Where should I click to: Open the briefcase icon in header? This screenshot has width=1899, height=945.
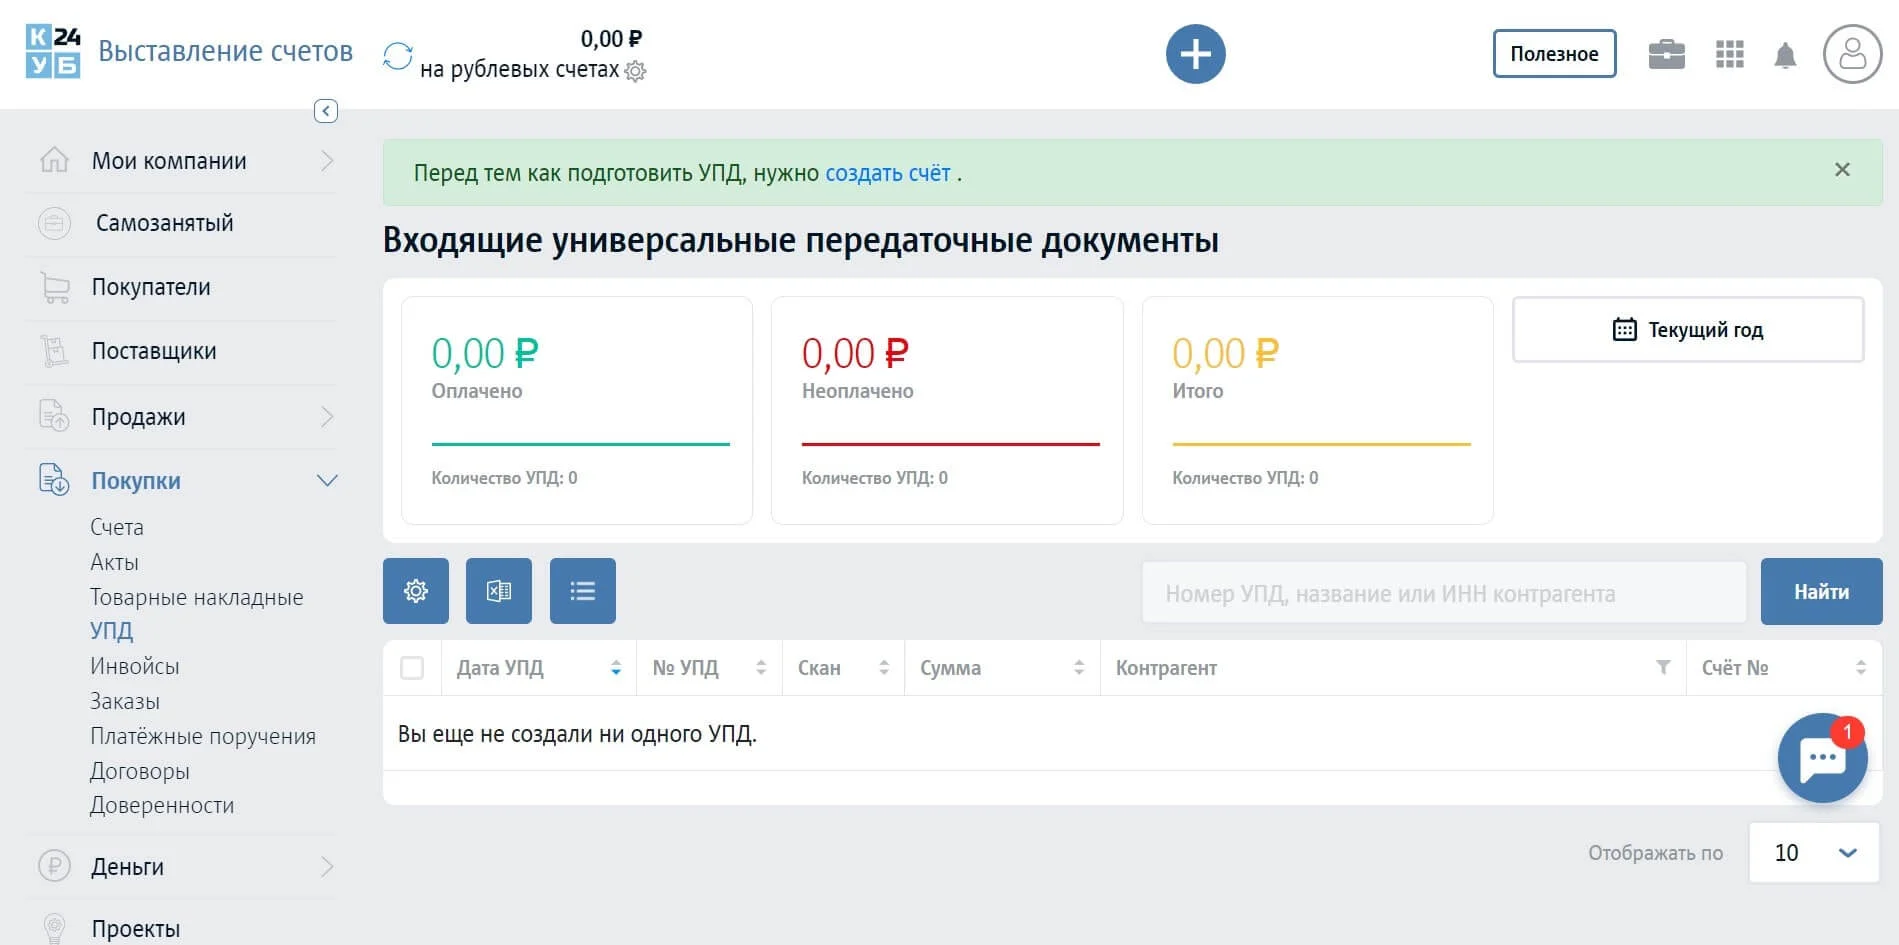tap(1666, 54)
